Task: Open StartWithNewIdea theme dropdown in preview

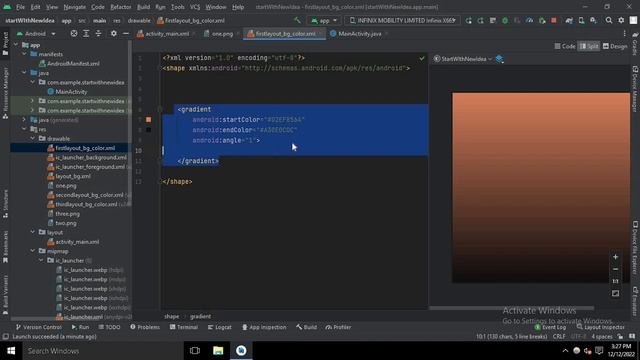Action: pyautogui.click(x=462, y=59)
